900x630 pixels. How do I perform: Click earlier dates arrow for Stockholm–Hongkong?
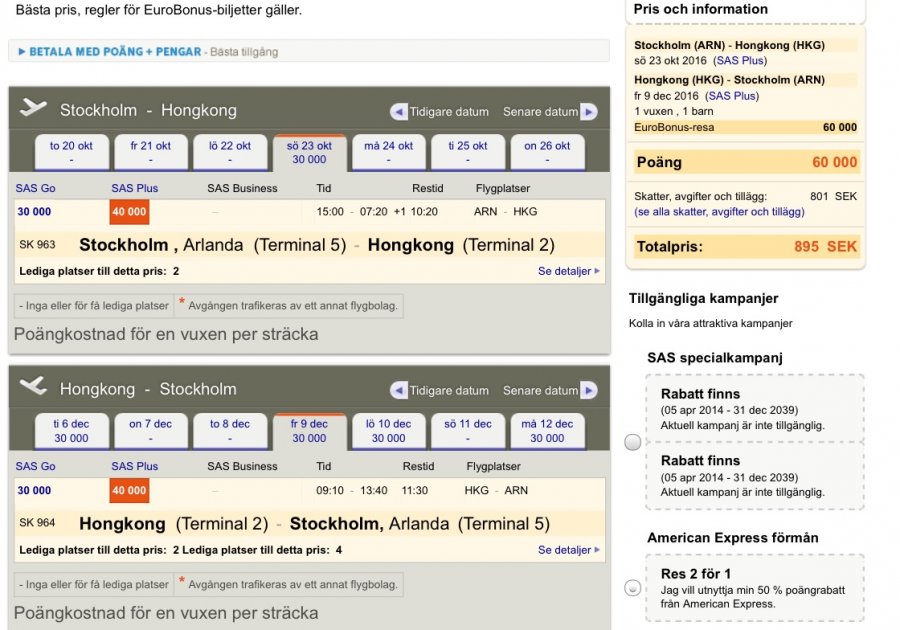399,112
